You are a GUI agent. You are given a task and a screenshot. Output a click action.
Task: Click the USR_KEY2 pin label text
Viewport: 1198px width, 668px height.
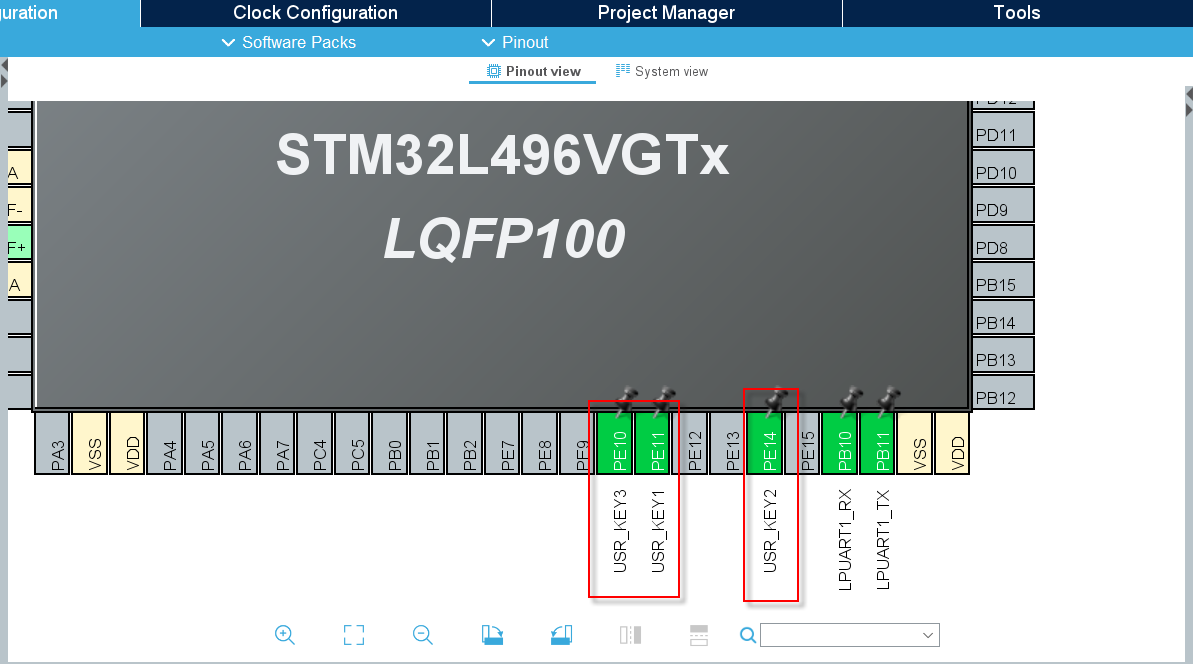[770, 531]
